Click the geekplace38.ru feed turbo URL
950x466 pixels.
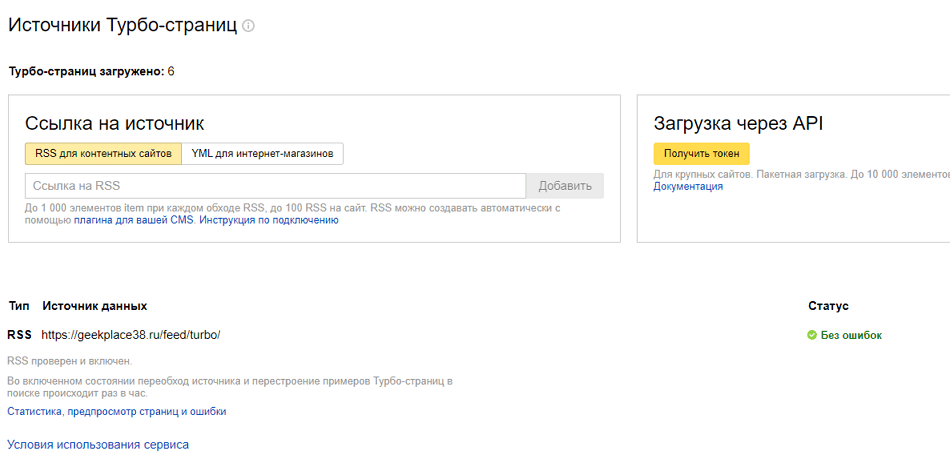coord(131,335)
